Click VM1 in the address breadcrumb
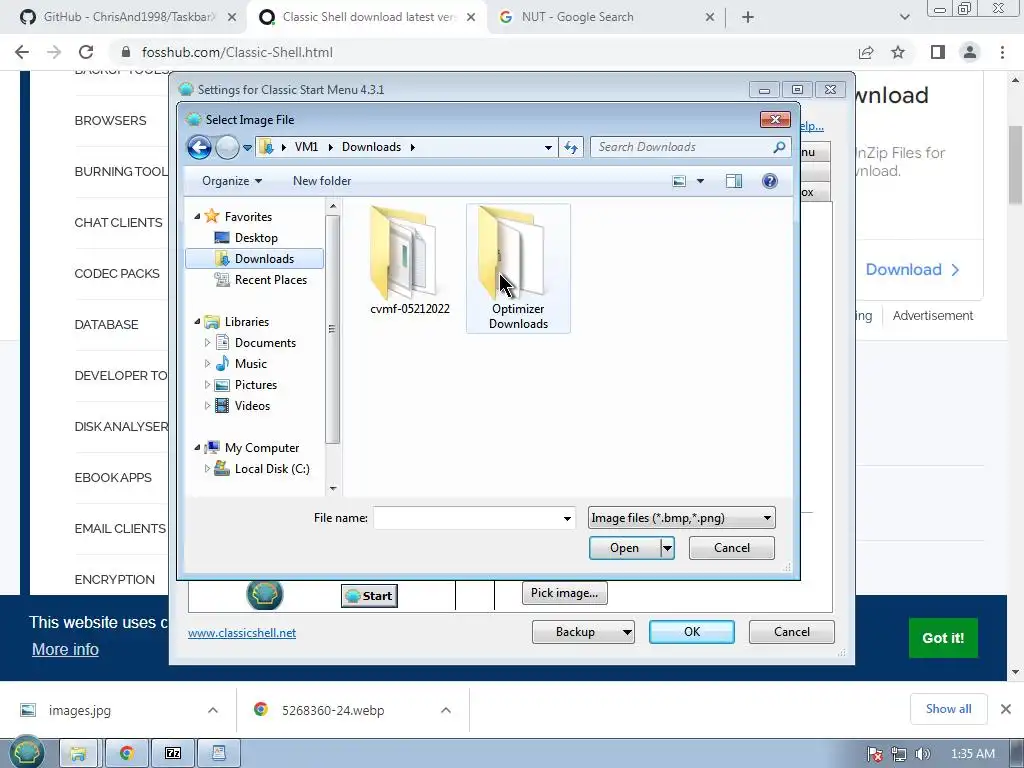The width and height of the screenshot is (1024, 768). pyautogui.click(x=306, y=147)
